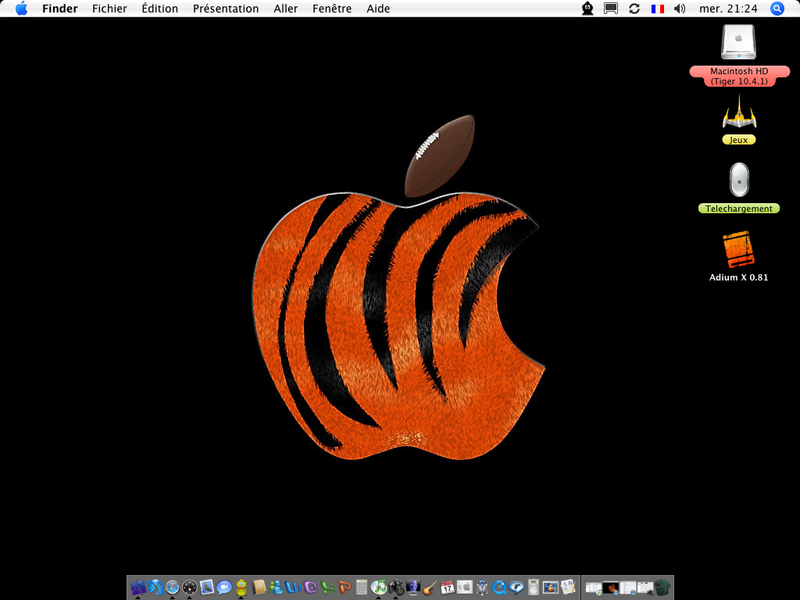Restore minimized window showing orange apple

(610, 588)
